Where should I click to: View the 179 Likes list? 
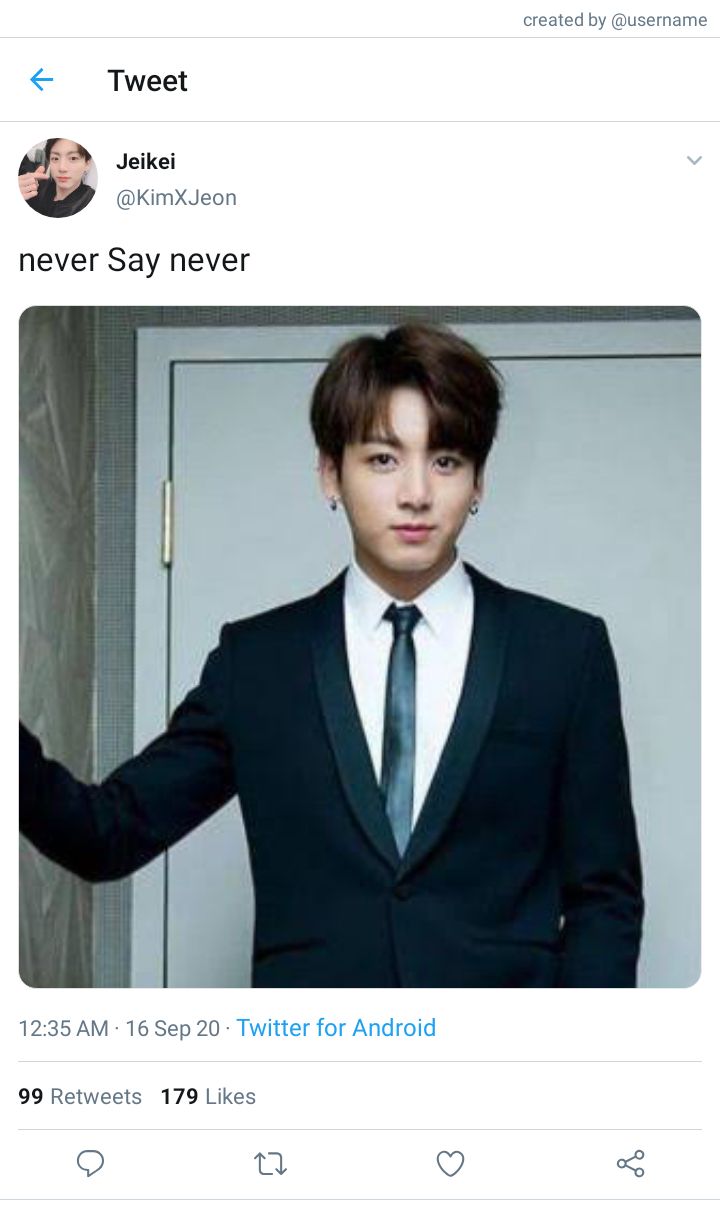tap(208, 1096)
